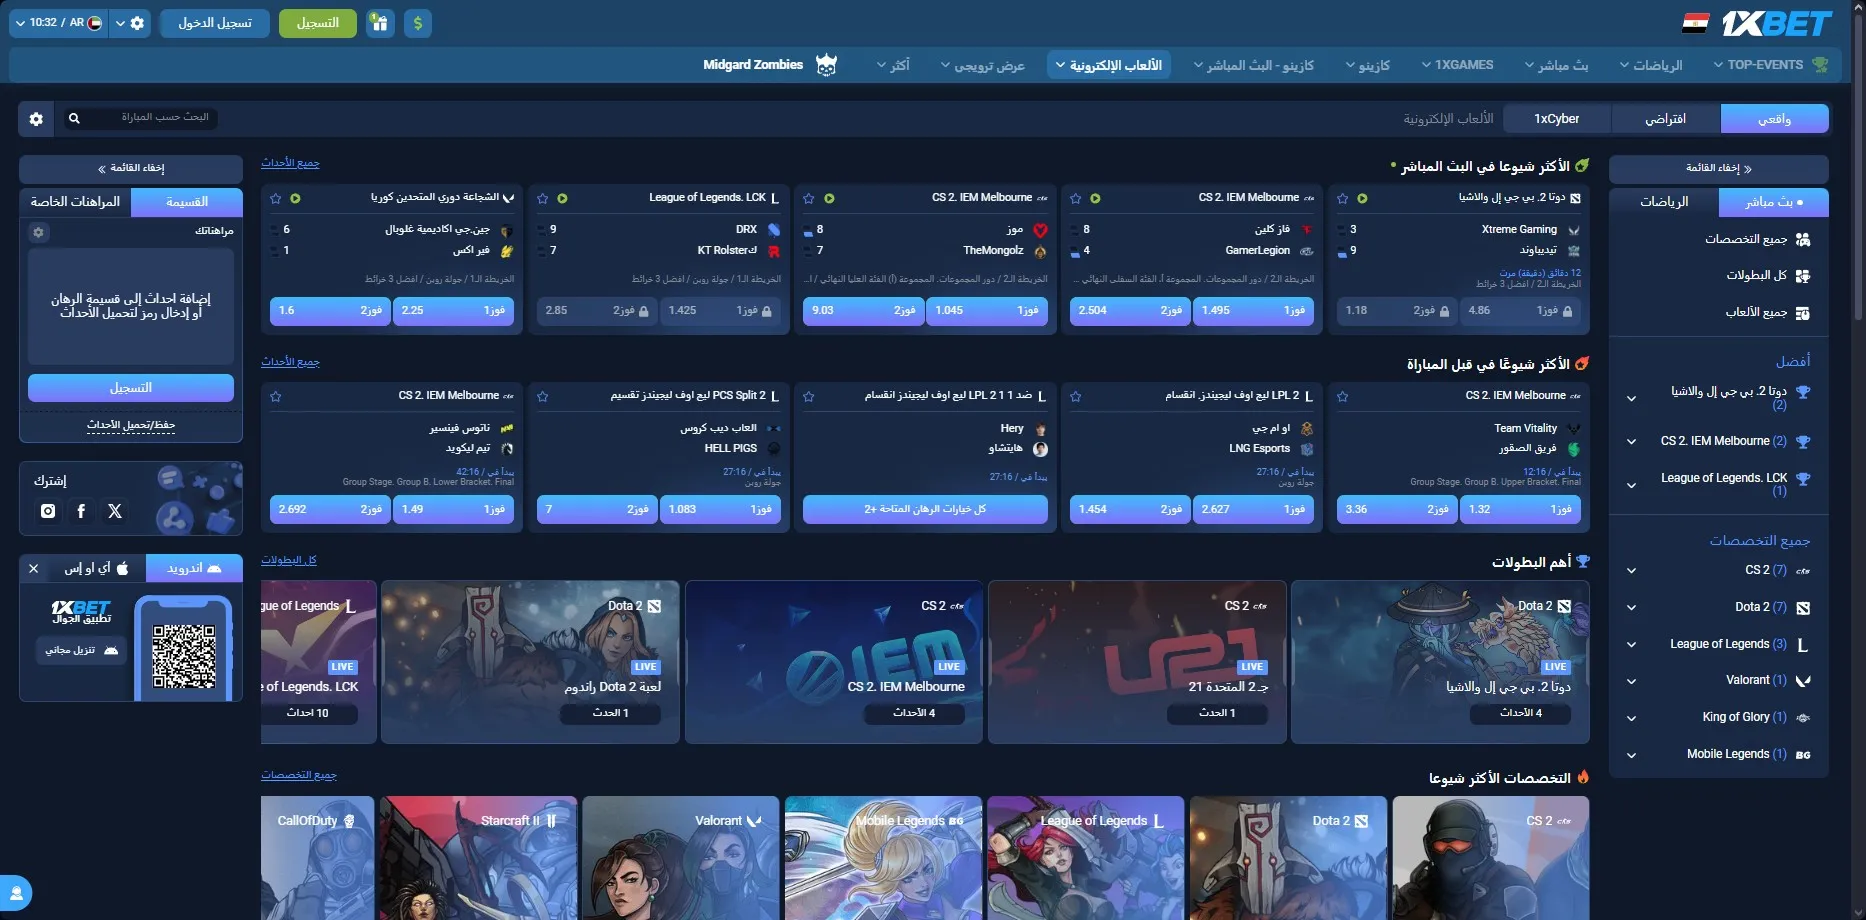This screenshot has height=920, width=1866.
Task: Open live chat support icon
Action: pos(16,892)
